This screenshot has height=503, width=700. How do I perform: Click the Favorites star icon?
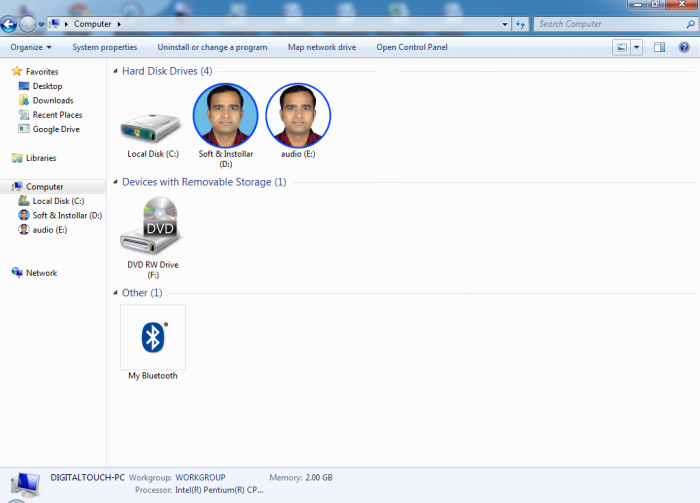pyautogui.click(x=17, y=71)
